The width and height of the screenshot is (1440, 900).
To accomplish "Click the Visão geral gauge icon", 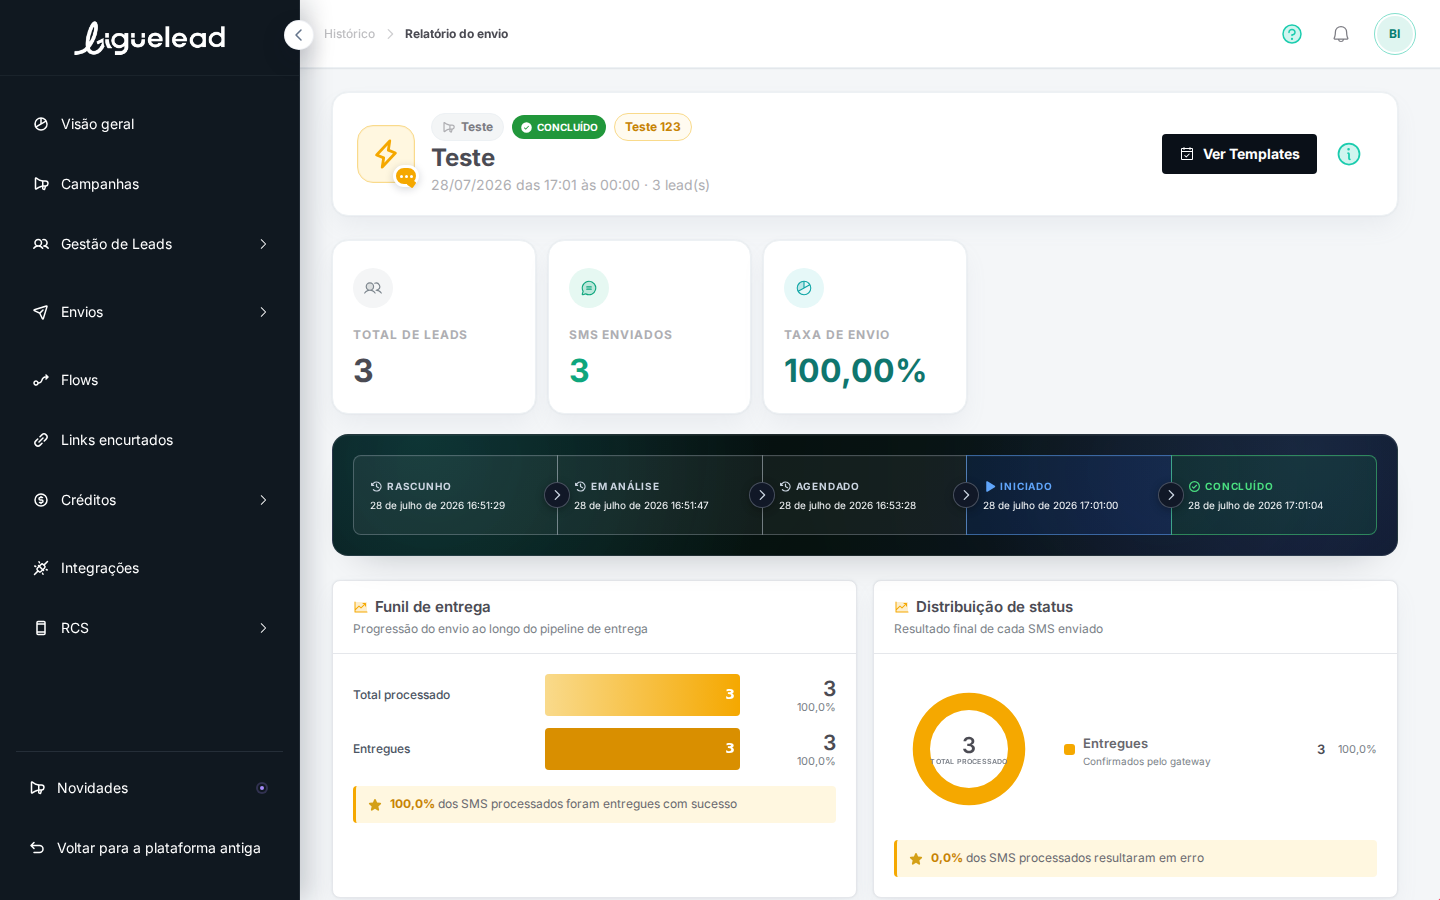I will (x=41, y=124).
